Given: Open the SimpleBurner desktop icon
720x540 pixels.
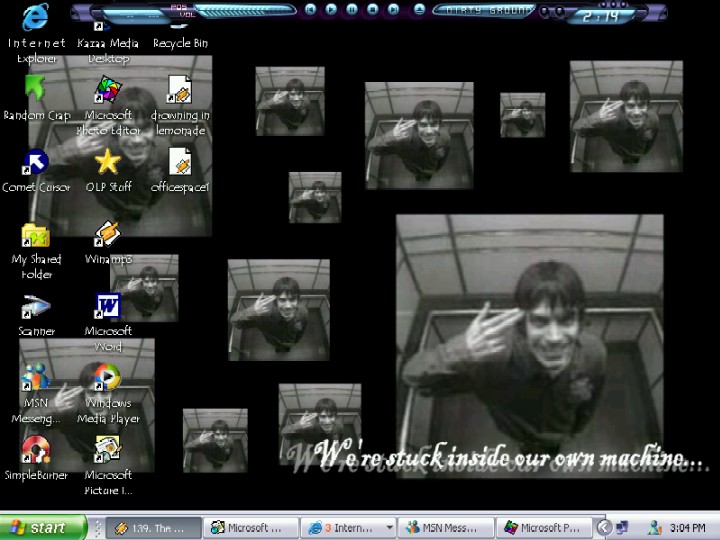Looking at the screenshot, I should tap(36, 449).
